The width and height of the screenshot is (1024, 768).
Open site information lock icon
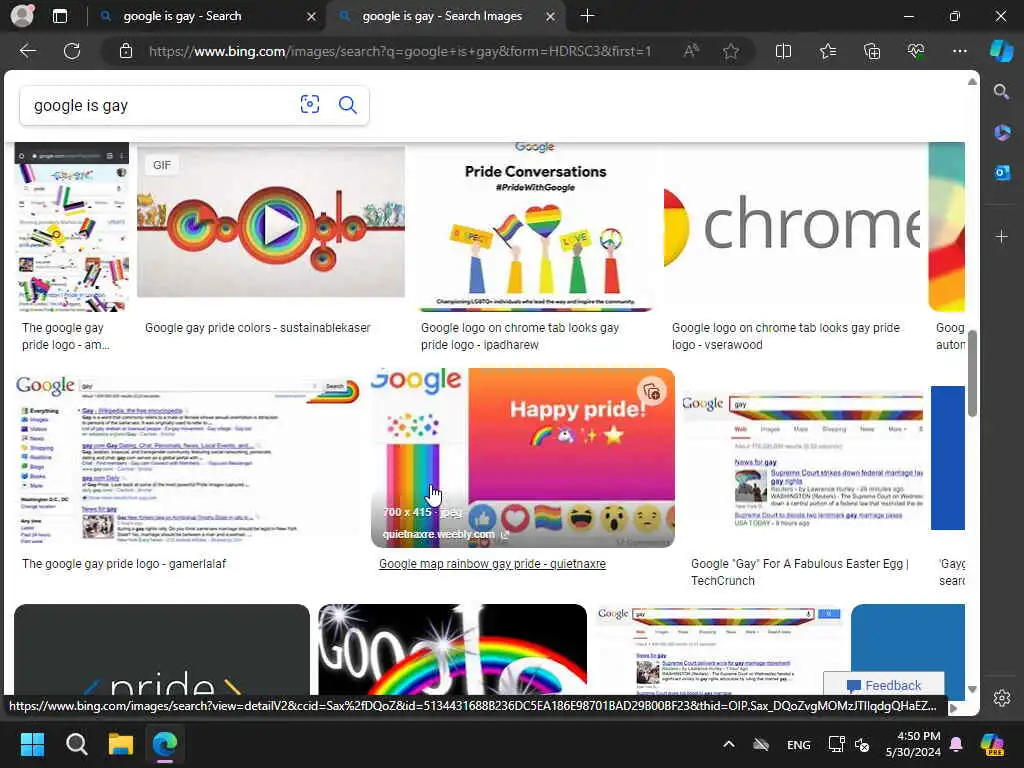pos(126,51)
